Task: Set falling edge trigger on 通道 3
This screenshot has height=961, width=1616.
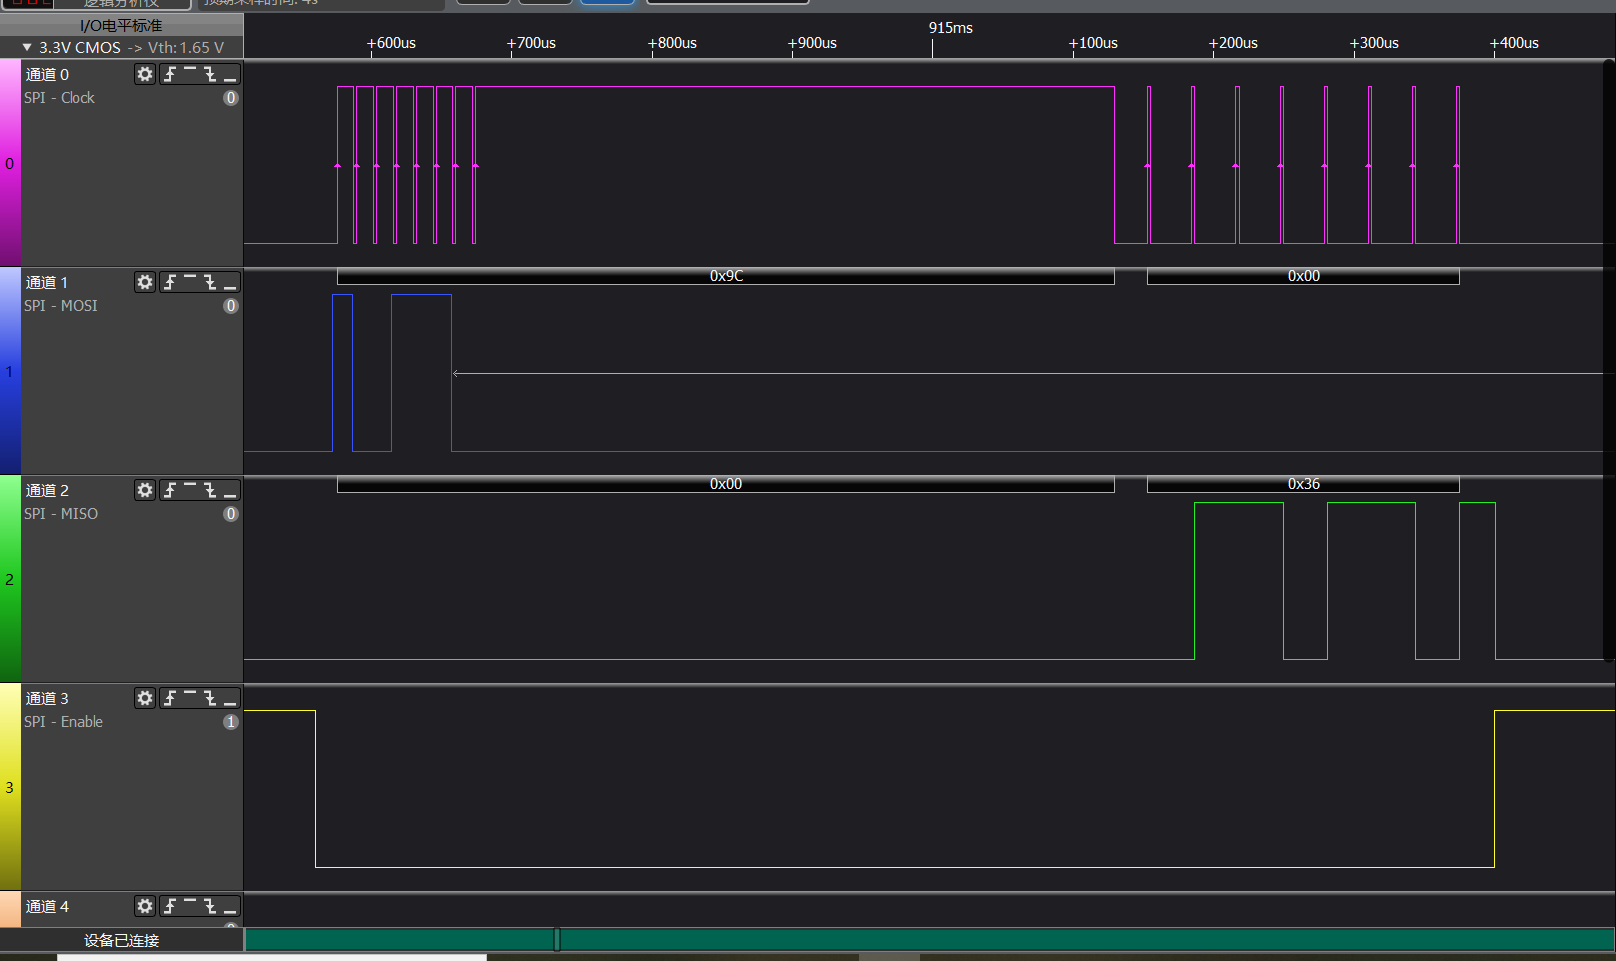Action: [x=210, y=698]
